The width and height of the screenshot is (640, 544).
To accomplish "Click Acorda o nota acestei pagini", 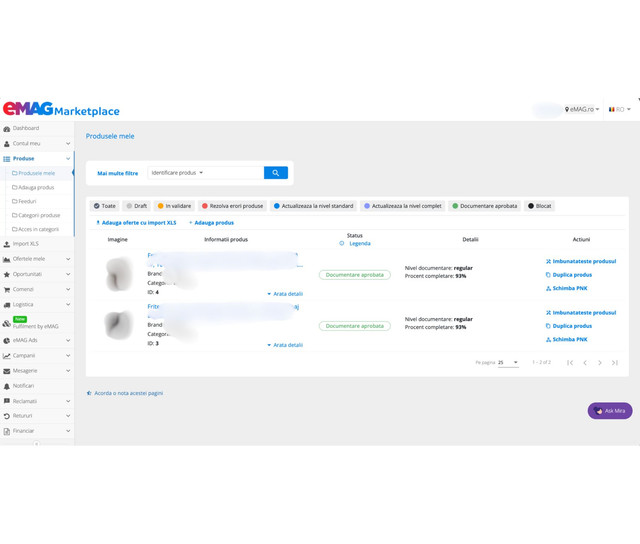I will point(129,393).
